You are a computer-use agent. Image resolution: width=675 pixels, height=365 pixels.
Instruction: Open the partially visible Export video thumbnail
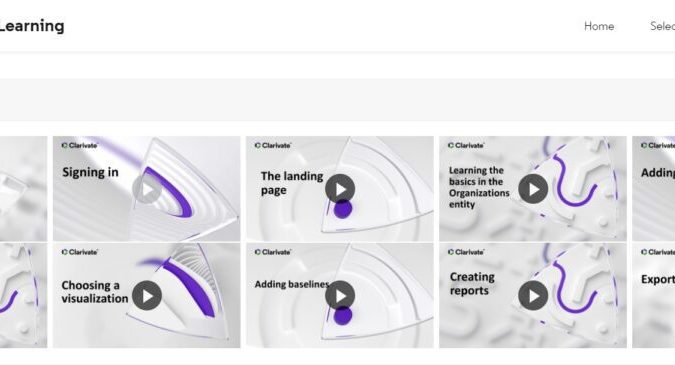point(653,295)
